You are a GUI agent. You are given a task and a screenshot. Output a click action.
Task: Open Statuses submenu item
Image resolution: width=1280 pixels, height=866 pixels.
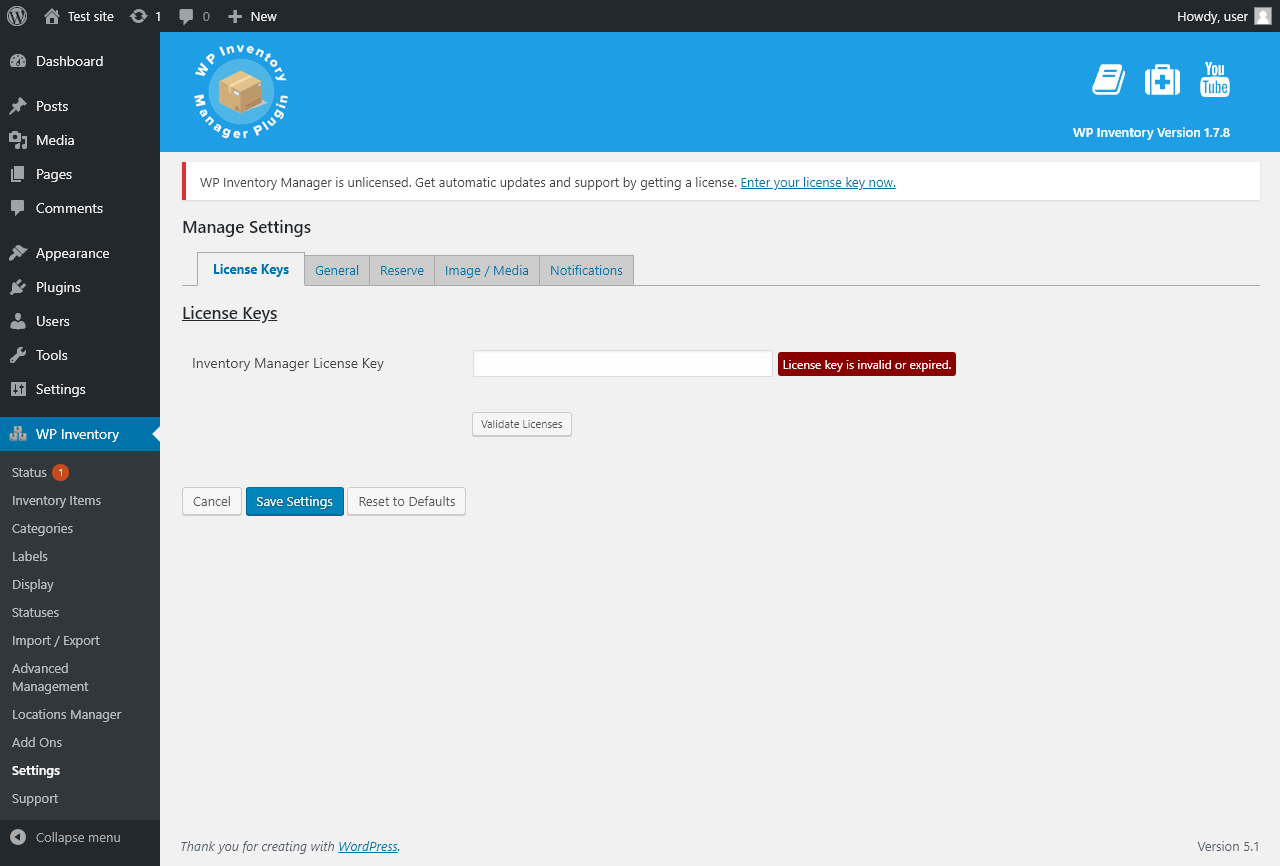click(x=80, y=612)
